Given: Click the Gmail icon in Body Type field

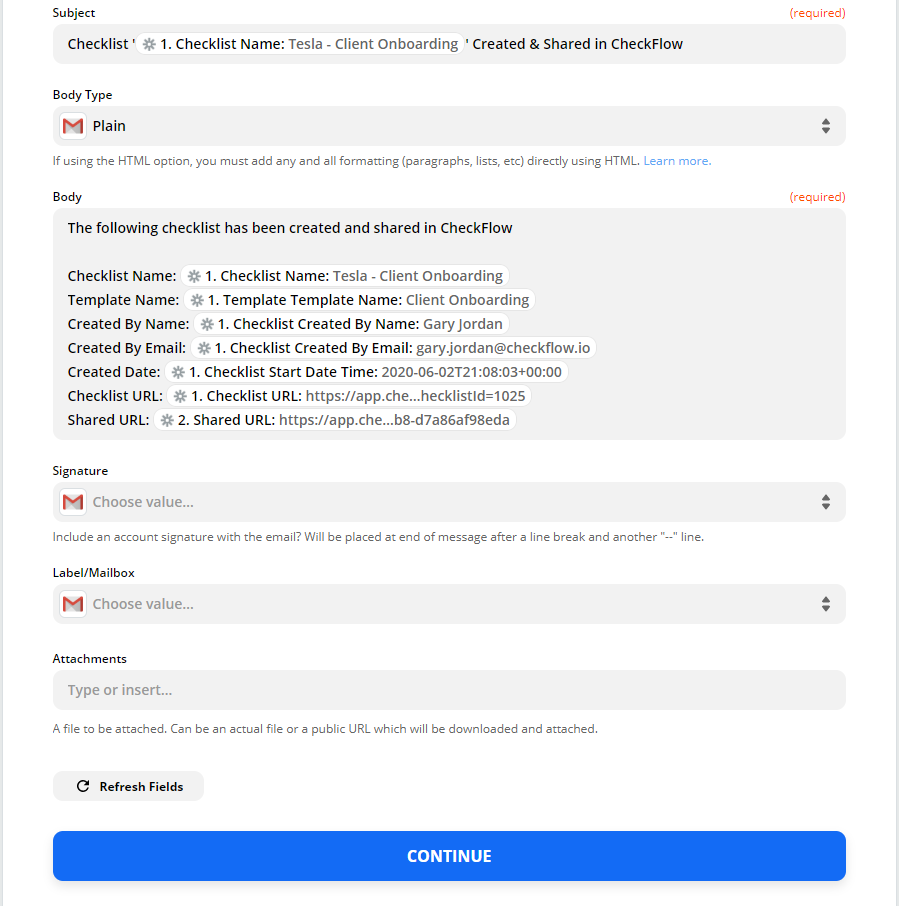Looking at the screenshot, I should click(x=73, y=126).
